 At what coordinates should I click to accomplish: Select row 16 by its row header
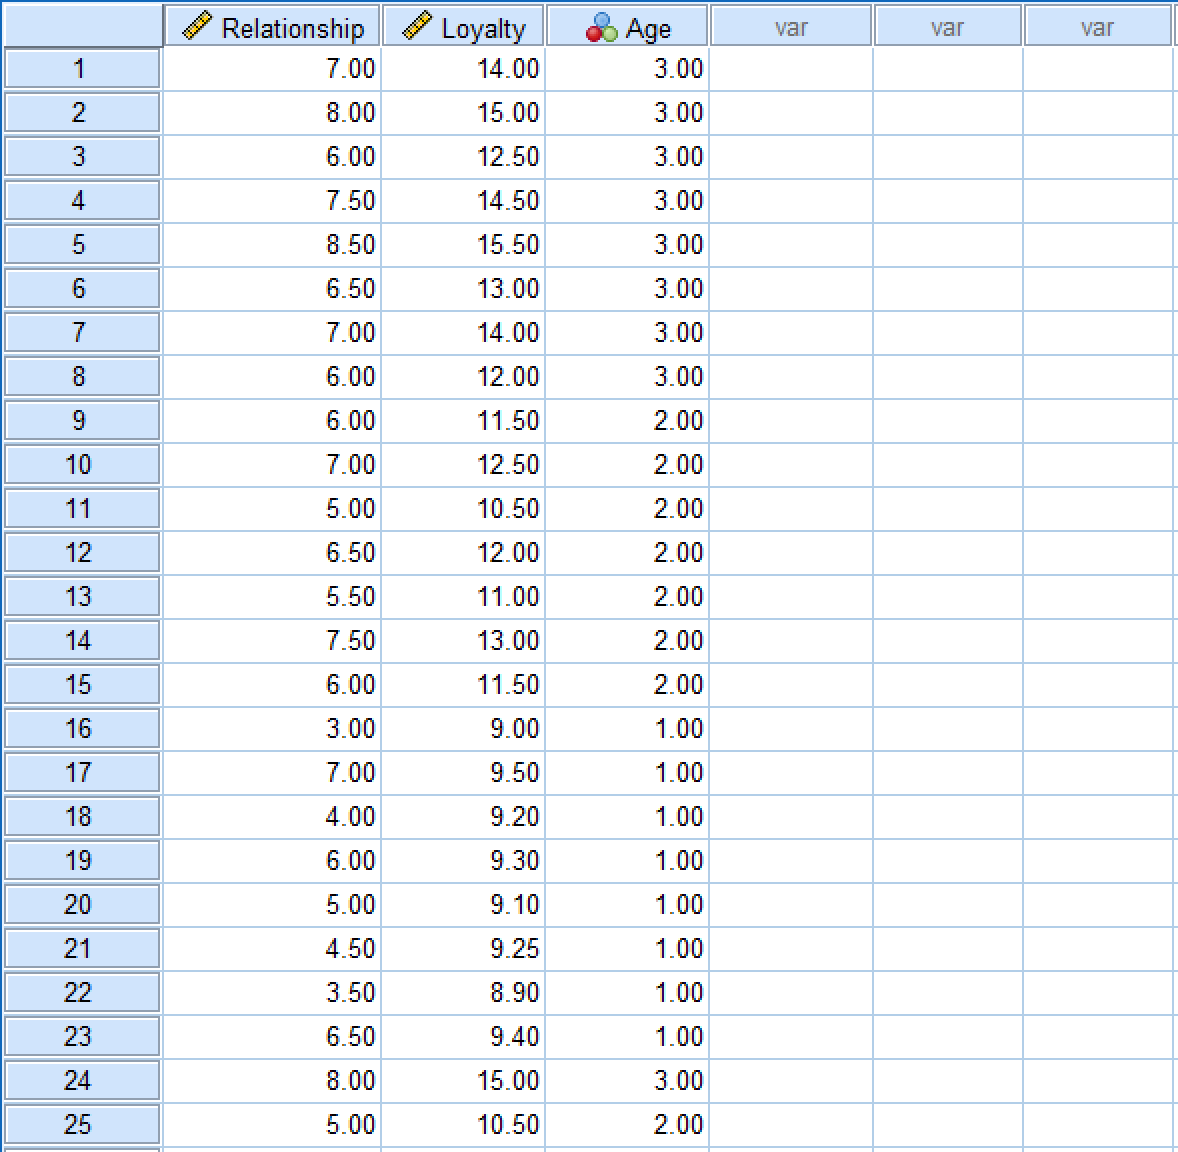(81, 728)
